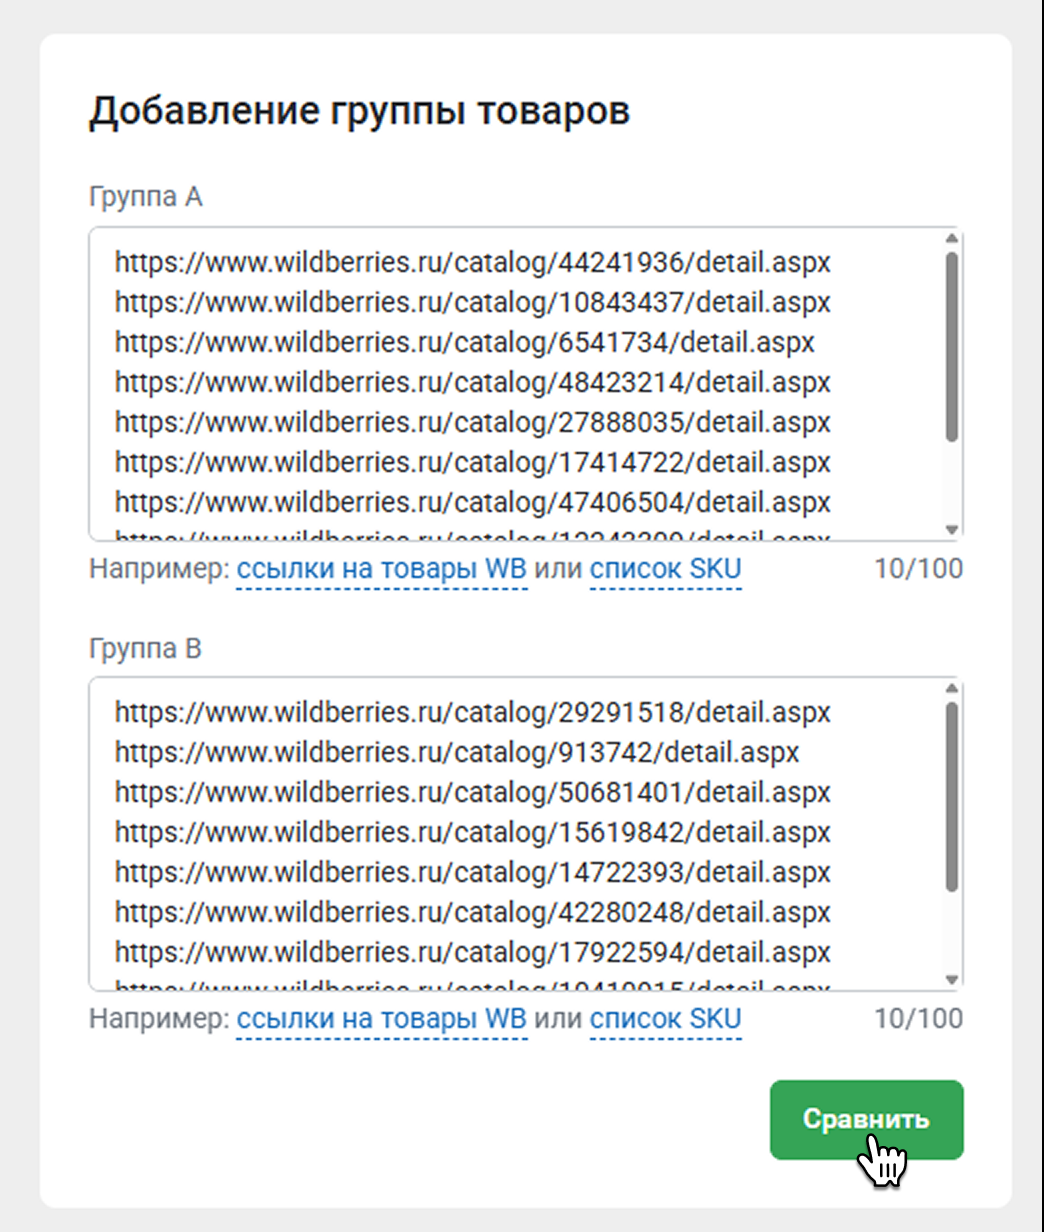Viewport: 1044px width, 1232px height.
Task: Click the Группа A field label
Action: coord(145,197)
